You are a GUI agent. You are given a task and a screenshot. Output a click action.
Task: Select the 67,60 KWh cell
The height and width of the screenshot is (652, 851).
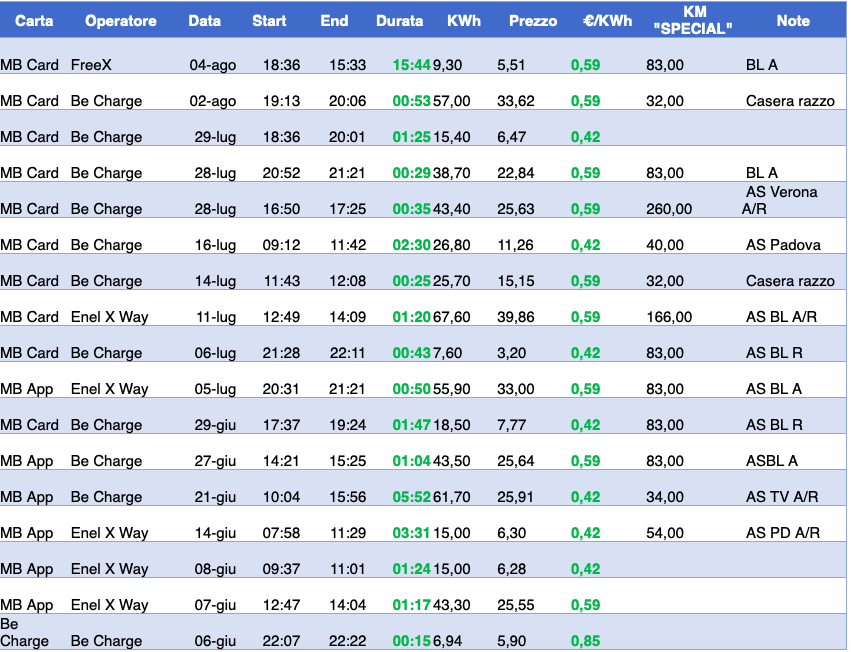[x=452, y=317]
